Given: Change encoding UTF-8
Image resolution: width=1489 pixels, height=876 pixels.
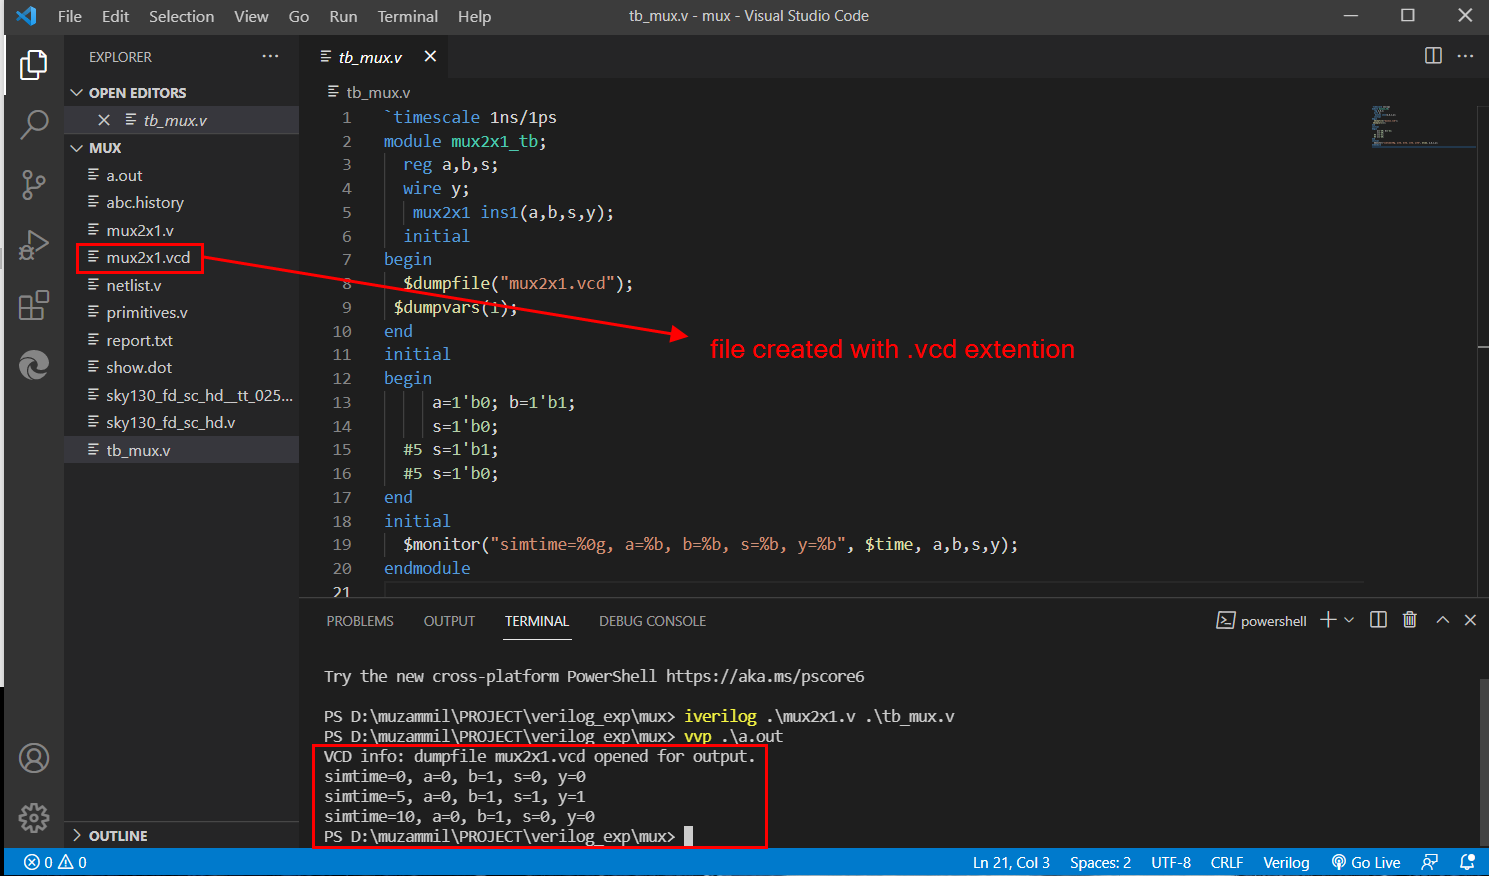Looking at the screenshot, I should tap(1171, 862).
